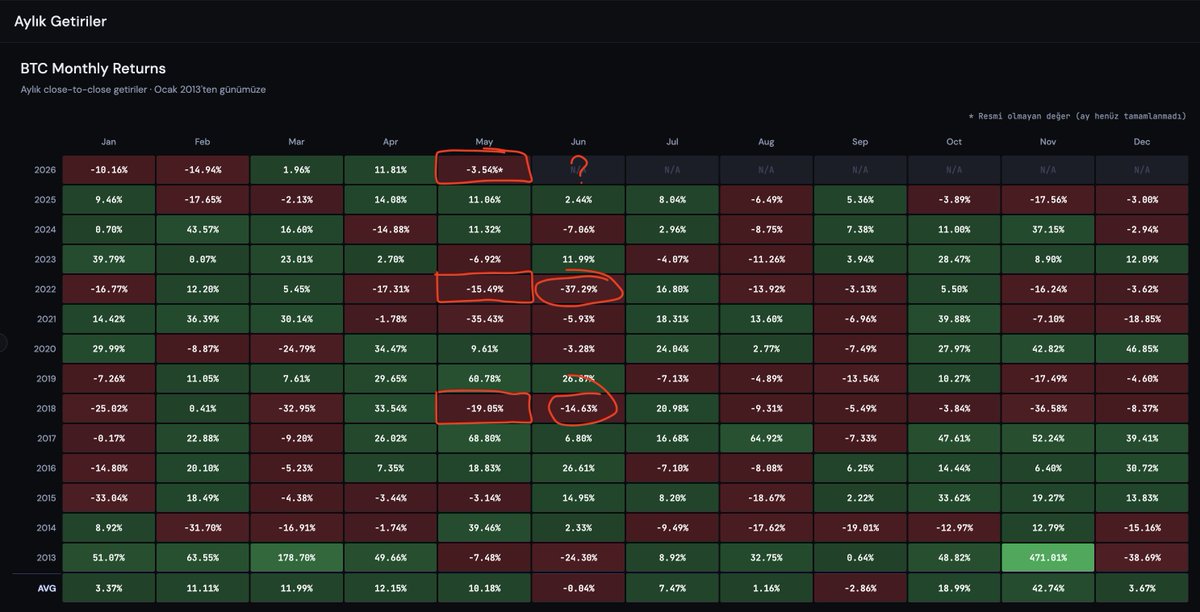Click the 2024 Feb cell showing 43.57%

[202, 228]
